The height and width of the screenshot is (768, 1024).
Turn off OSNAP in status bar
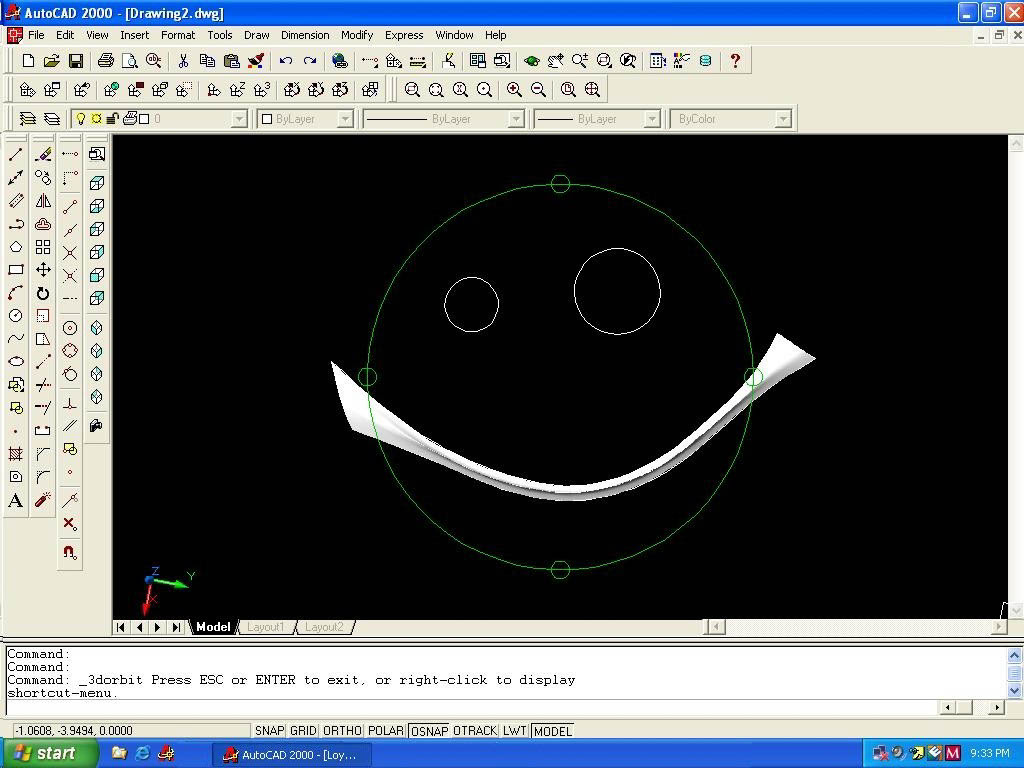(x=429, y=731)
